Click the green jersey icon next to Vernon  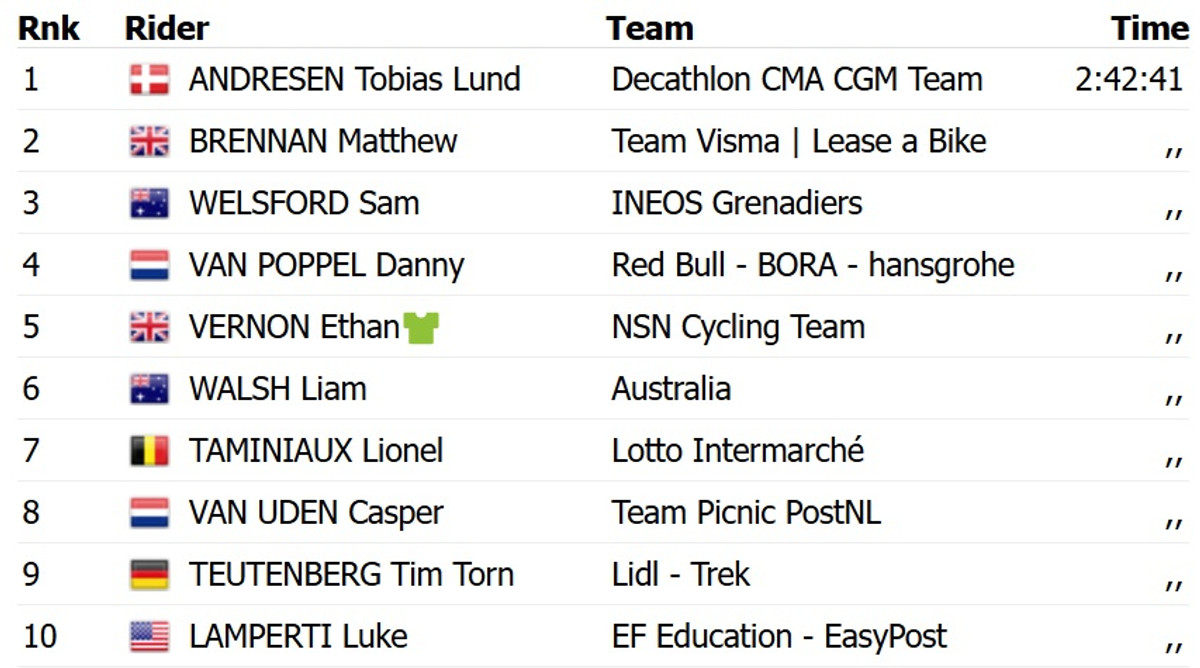coord(421,328)
